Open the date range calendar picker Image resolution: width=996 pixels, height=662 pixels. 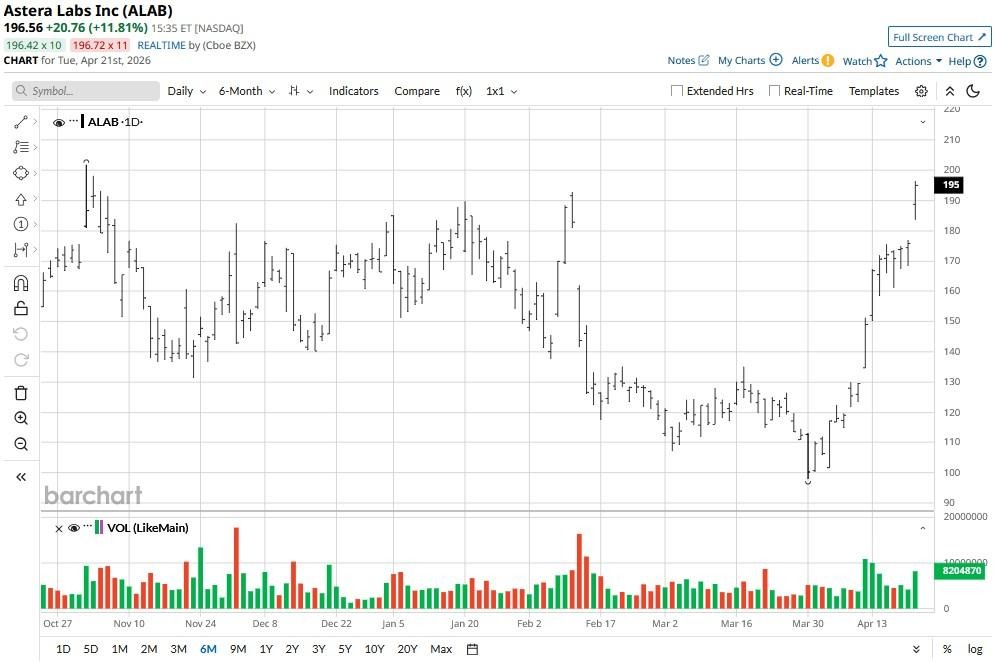pyautogui.click(x=472, y=649)
